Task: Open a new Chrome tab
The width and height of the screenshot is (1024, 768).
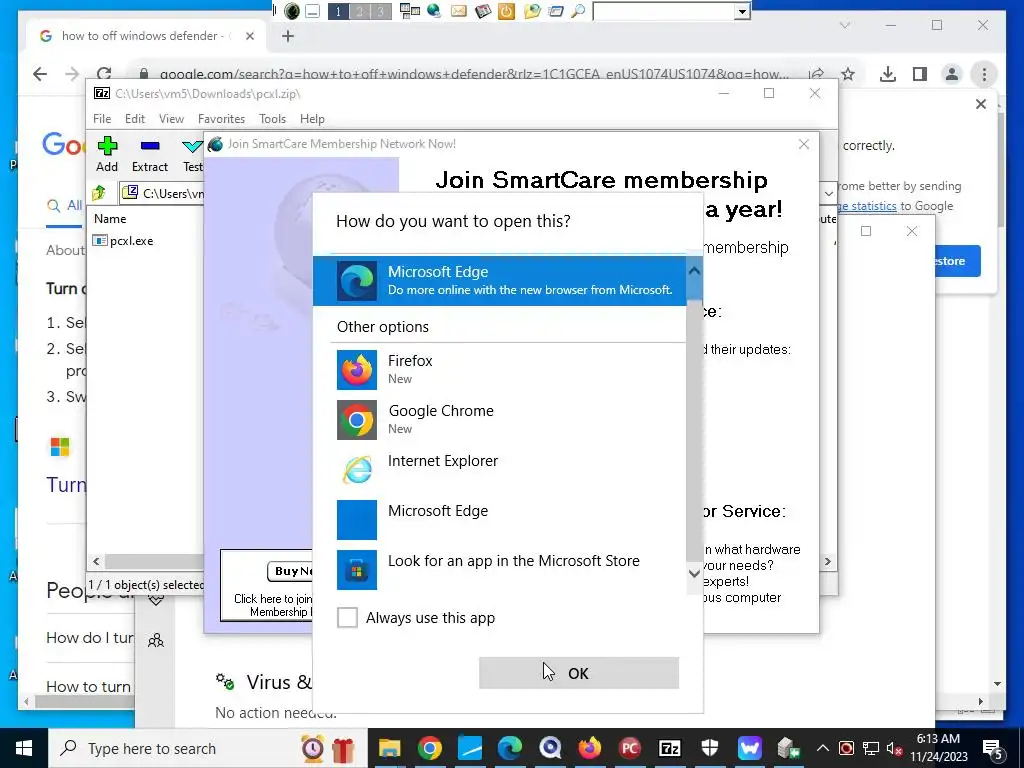Action: coord(288,36)
